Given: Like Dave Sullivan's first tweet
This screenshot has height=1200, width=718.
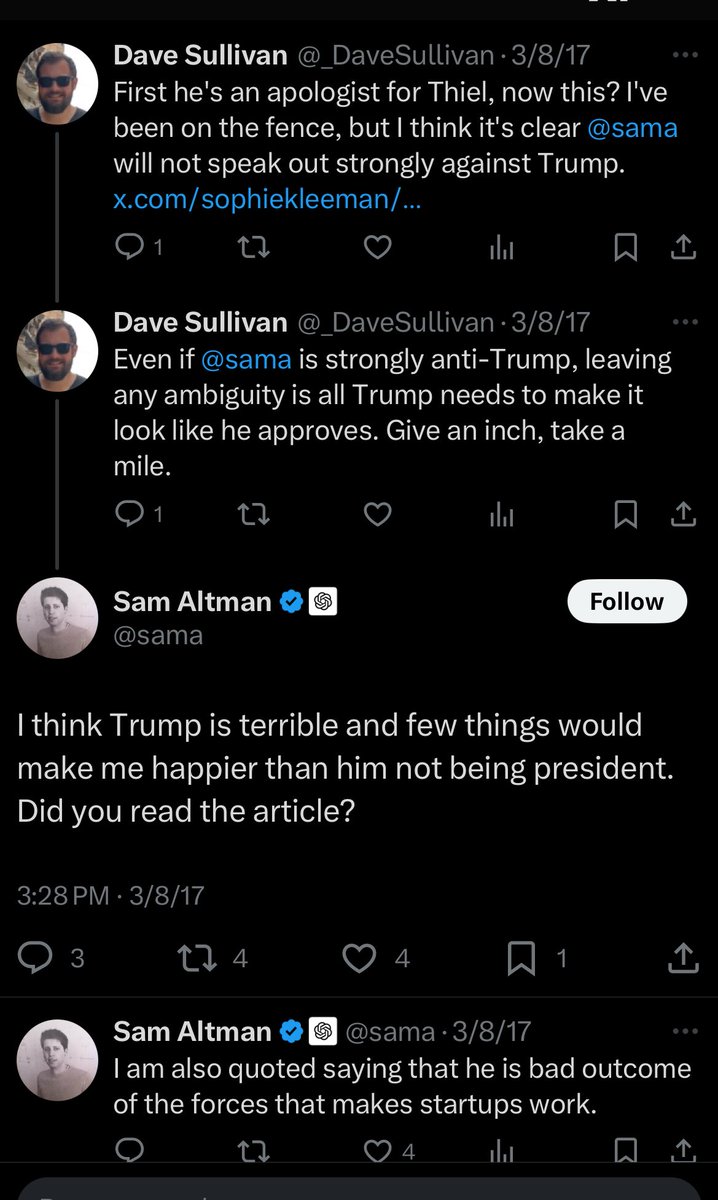Looking at the screenshot, I should tap(377, 247).
